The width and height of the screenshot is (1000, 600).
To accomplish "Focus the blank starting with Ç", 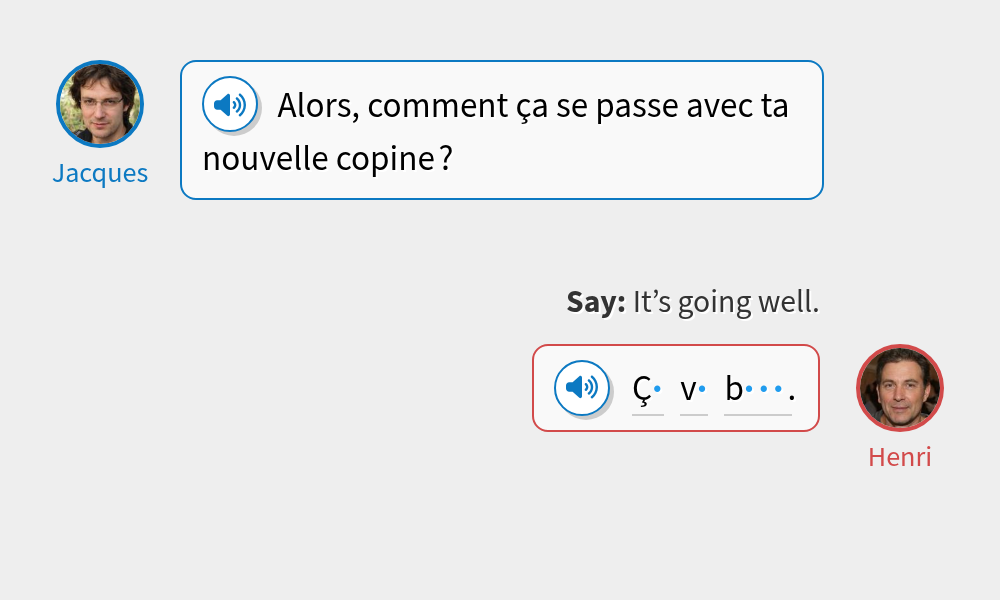I will 647,390.
